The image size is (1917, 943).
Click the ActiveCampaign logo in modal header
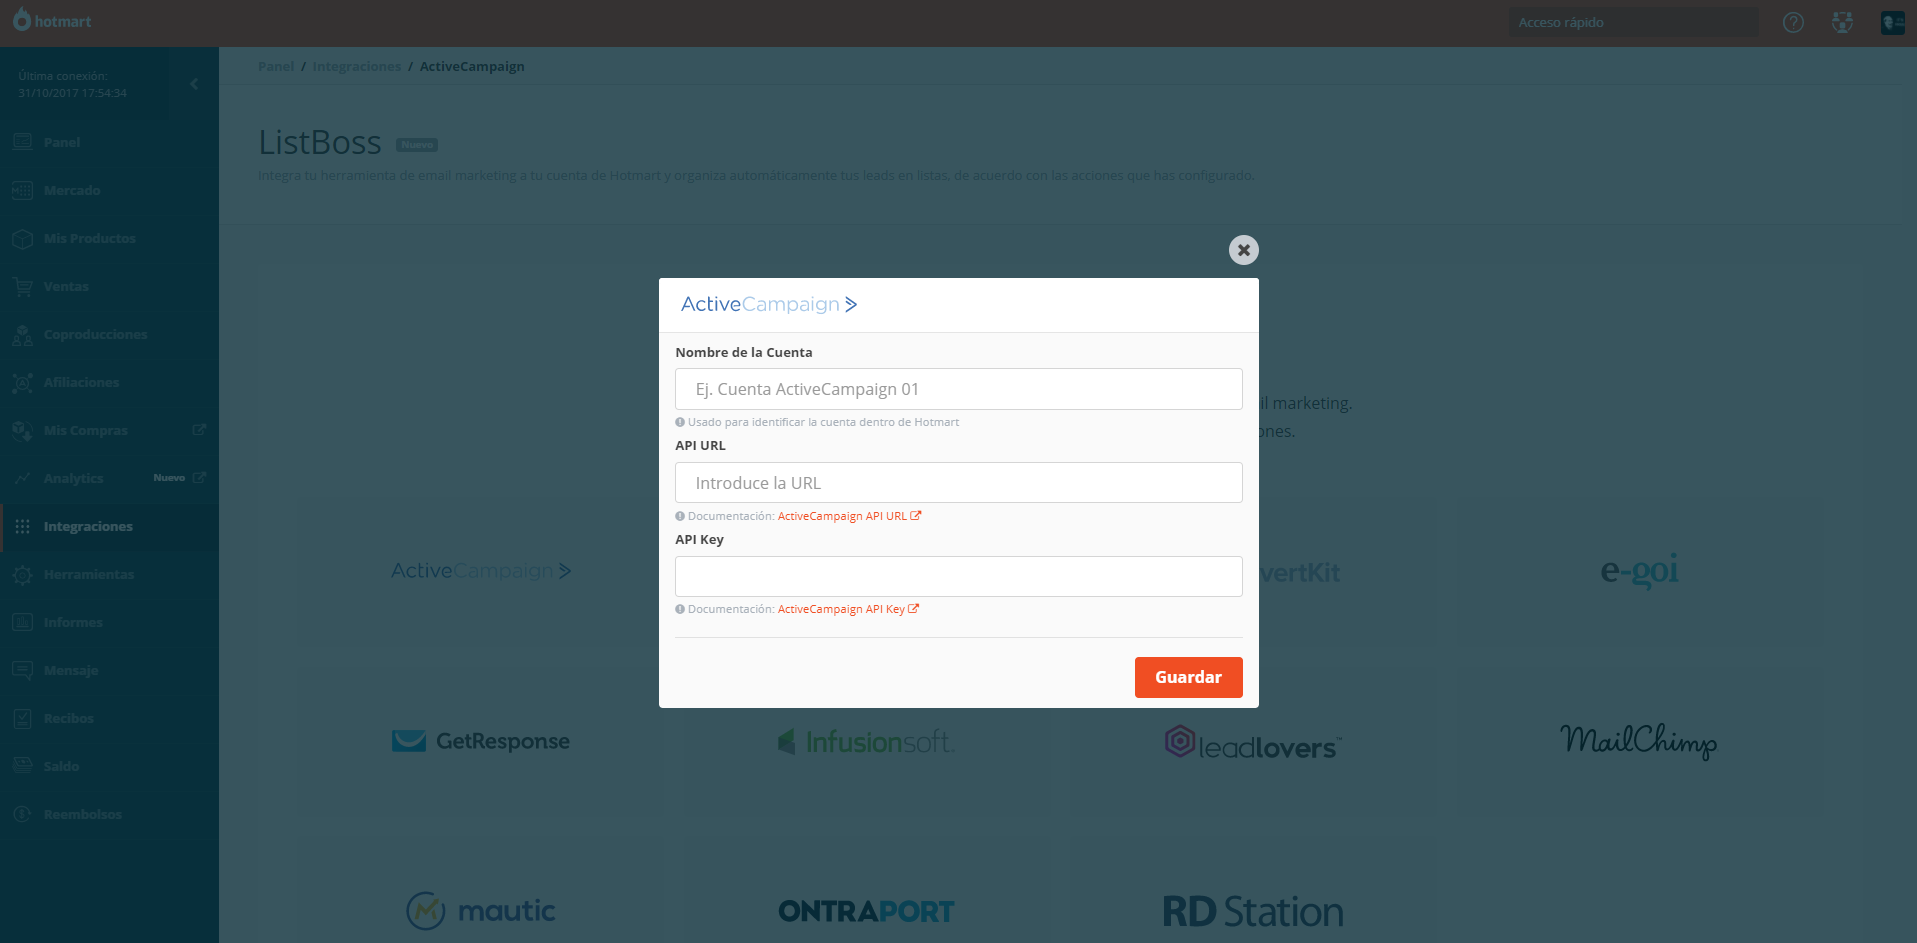tap(769, 304)
